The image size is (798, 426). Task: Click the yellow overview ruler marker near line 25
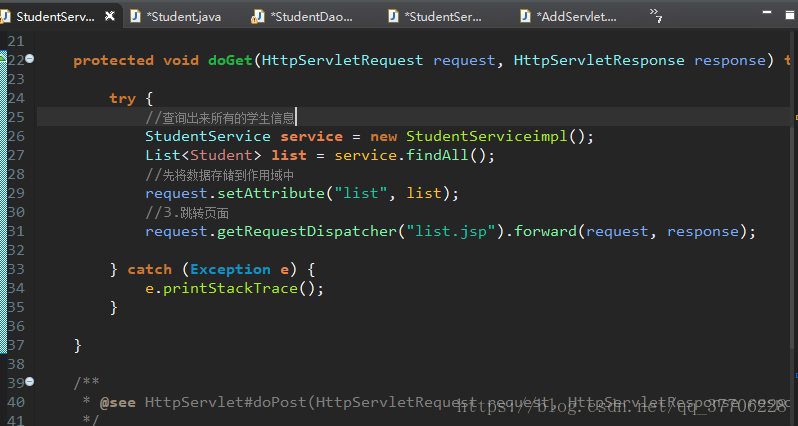[x=796, y=117]
